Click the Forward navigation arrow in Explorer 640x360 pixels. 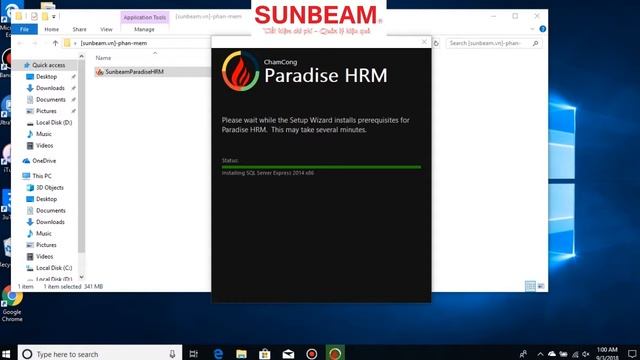35,43
